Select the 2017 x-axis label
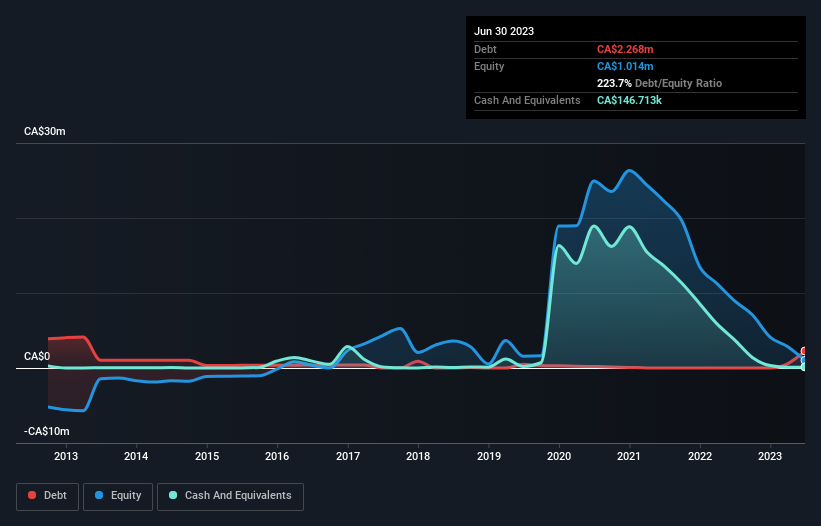The width and height of the screenshot is (821, 526). (x=348, y=456)
